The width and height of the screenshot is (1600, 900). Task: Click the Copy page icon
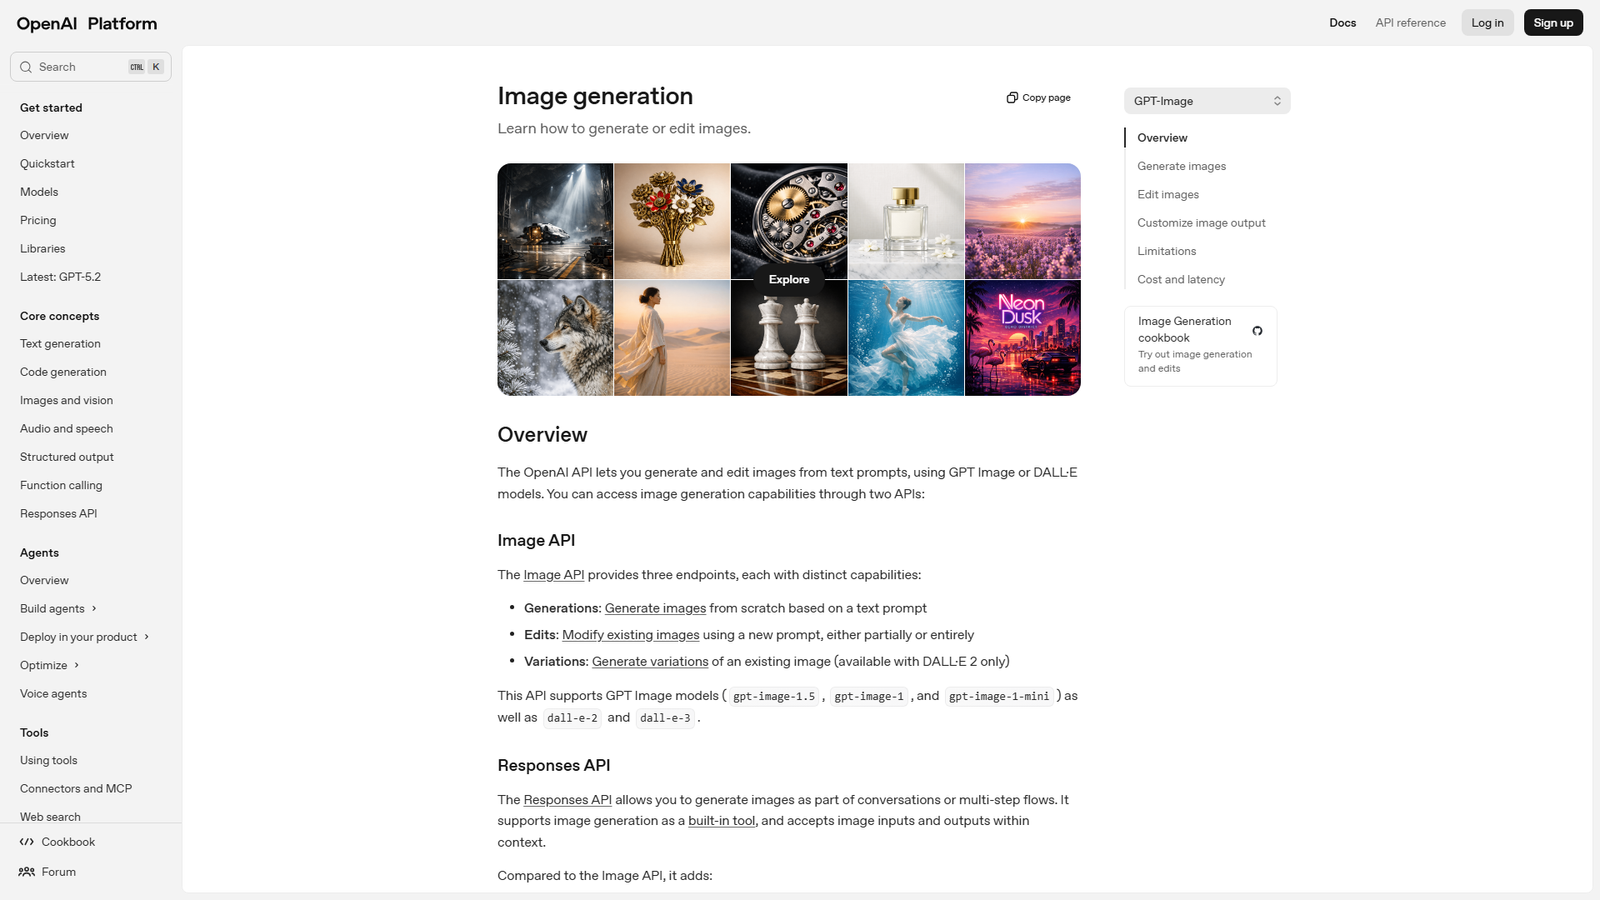tap(1011, 97)
